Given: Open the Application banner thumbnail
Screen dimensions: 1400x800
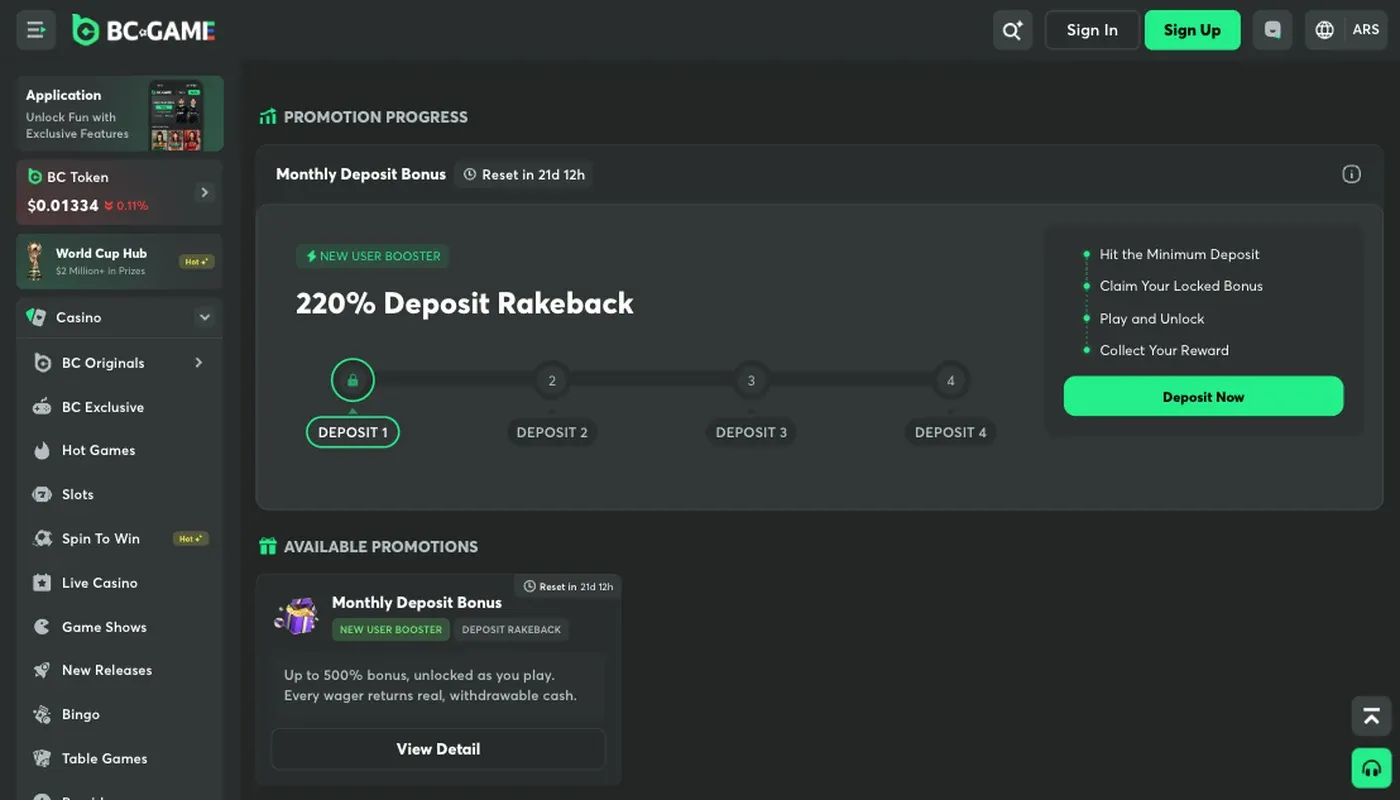Looking at the screenshot, I should click(176, 115).
